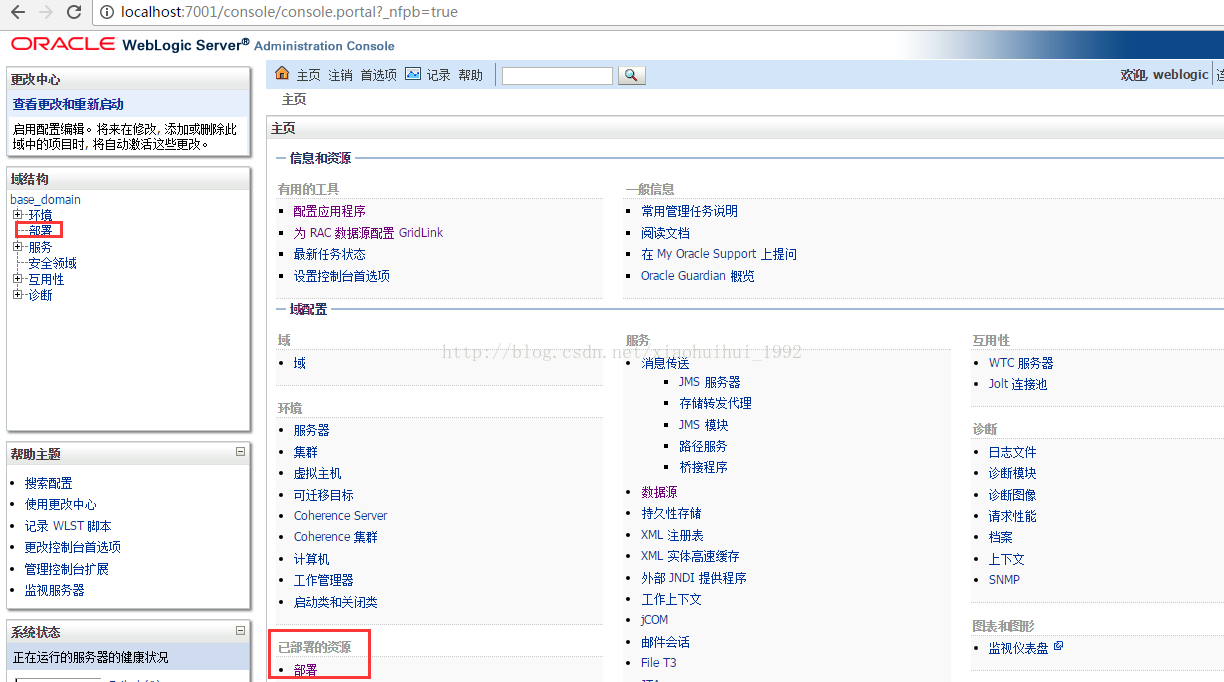Open 外部 JNDI 提供程序 link
Screen dimensions: 1224x682
693,578
